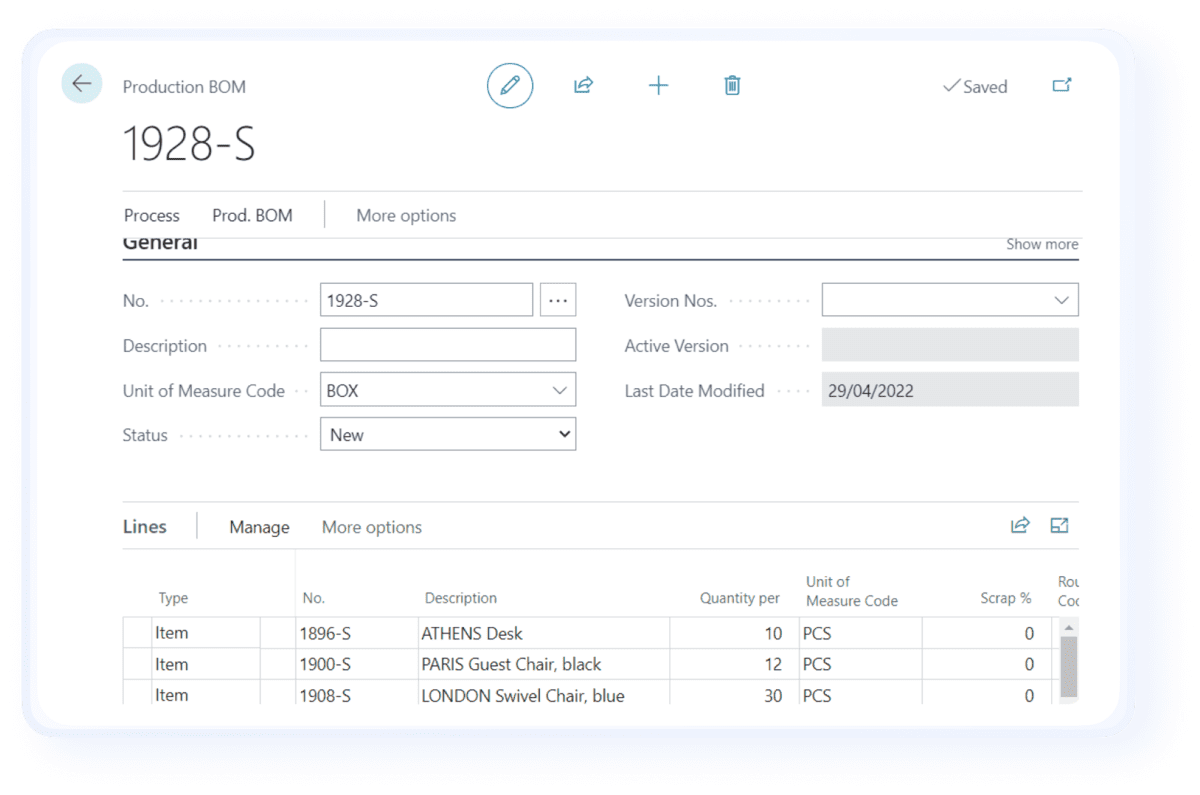Click the Lines section heading
This screenshot has height=795, width=1200.
pos(145,527)
